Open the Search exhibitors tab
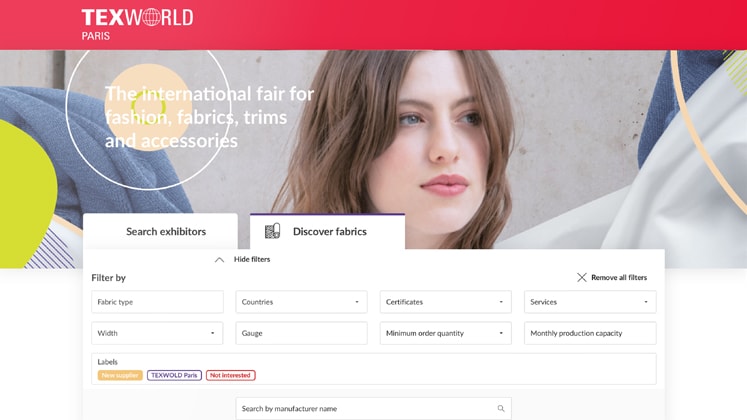The height and width of the screenshot is (420, 747). 161,231
